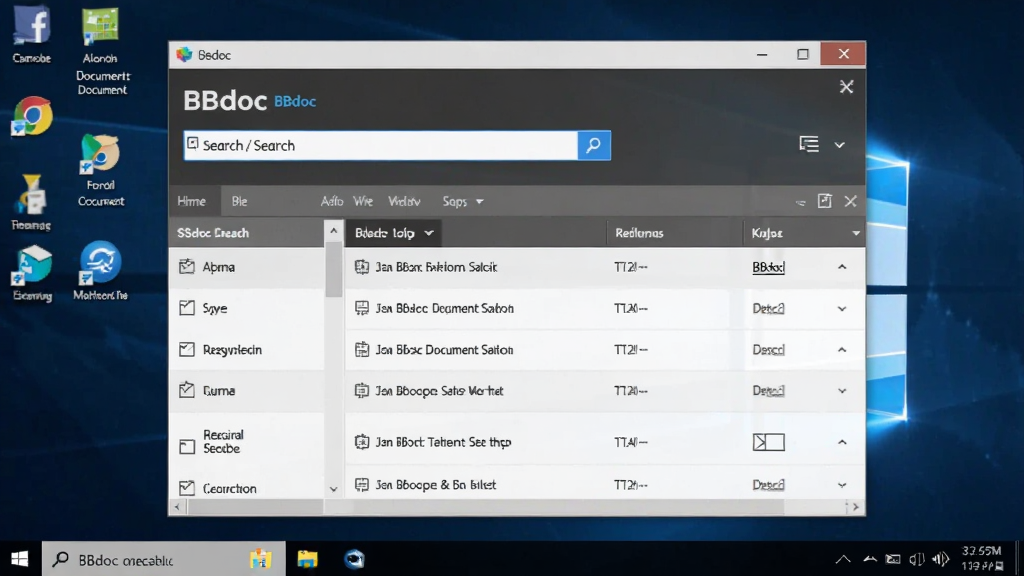Click the BBdoc link in first row
The width and height of the screenshot is (1024, 576).
coord(768,267)
